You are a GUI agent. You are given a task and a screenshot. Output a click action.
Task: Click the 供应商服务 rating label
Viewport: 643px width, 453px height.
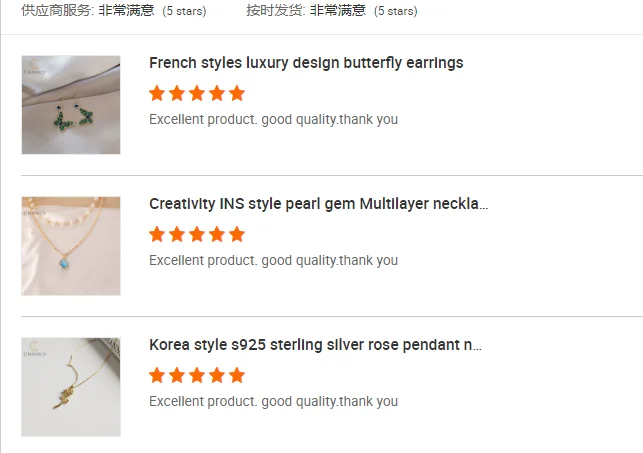[57, 11]
